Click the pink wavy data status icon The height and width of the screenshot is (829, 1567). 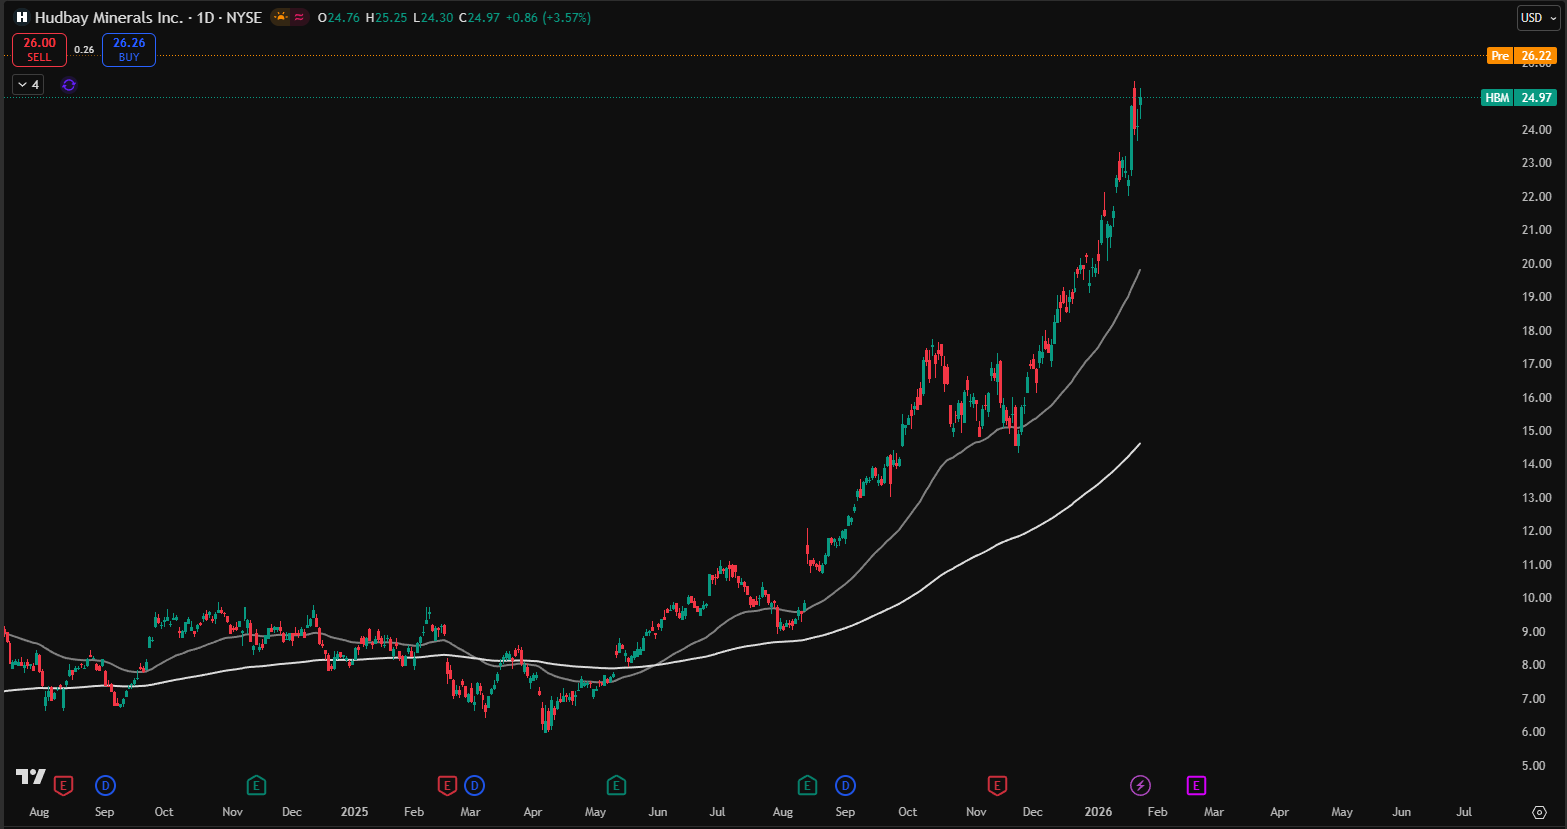(299, 17)
